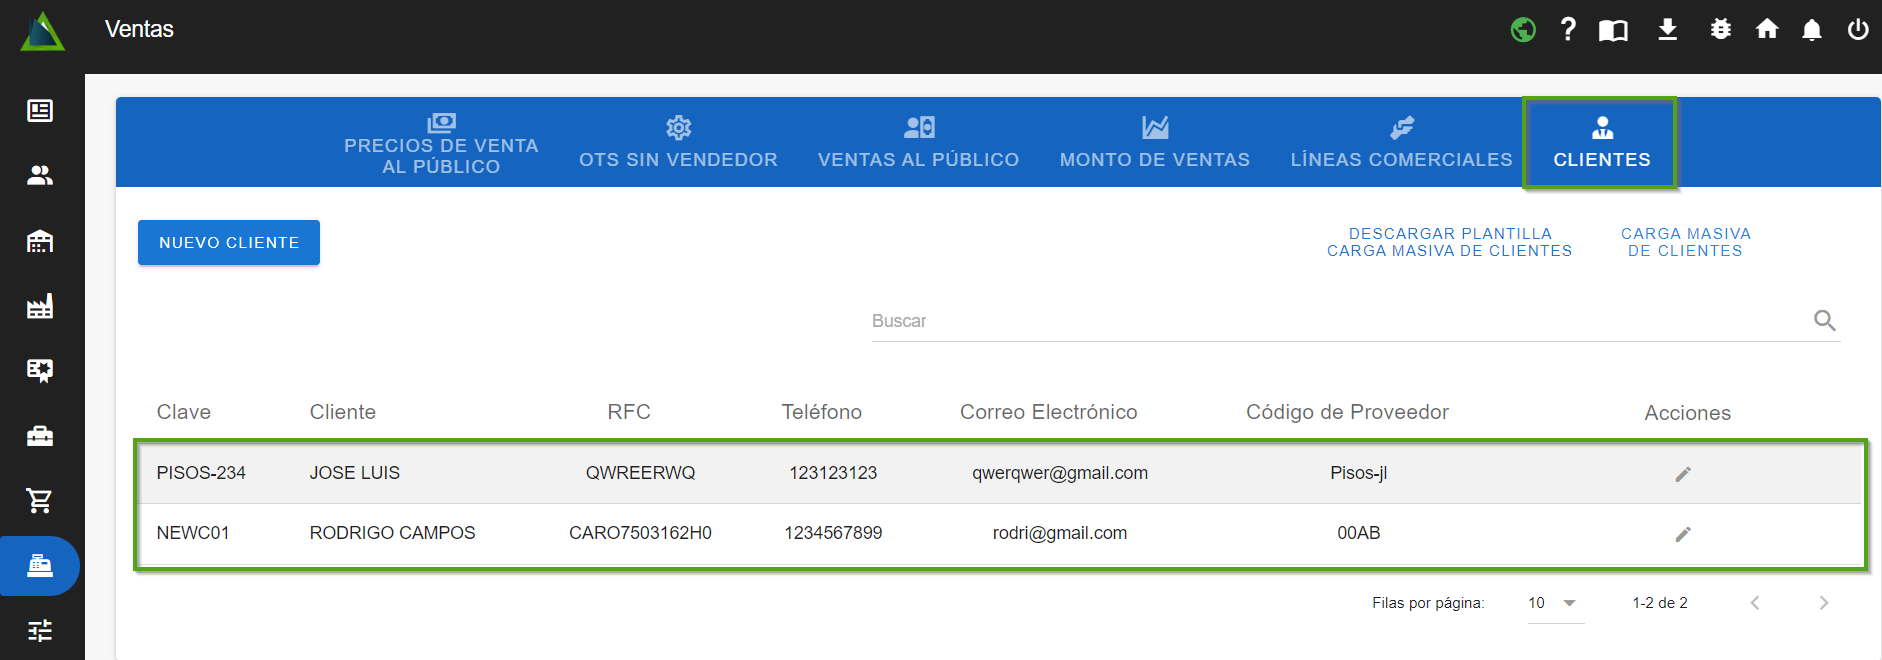Click Descargar Plantilla Carga Masiva link
The width and height of the screenshot is (1882, 660).
tap(1449, 242)
